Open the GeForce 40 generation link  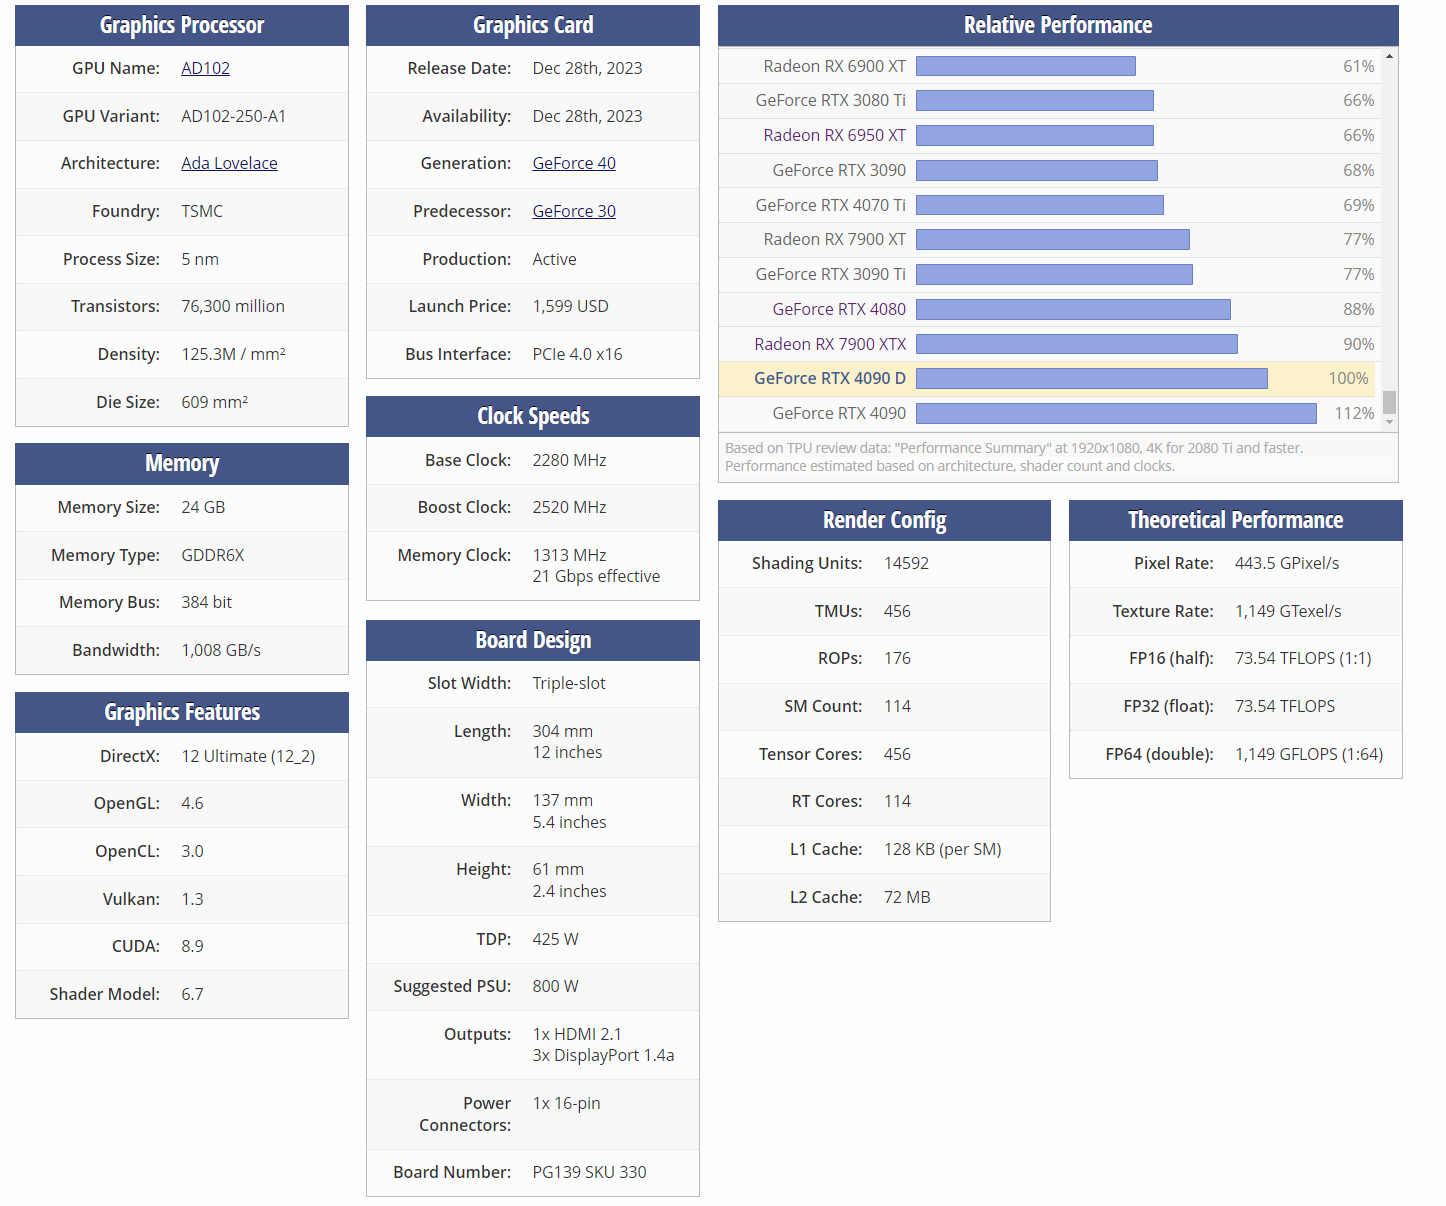[x=574, y=163]
